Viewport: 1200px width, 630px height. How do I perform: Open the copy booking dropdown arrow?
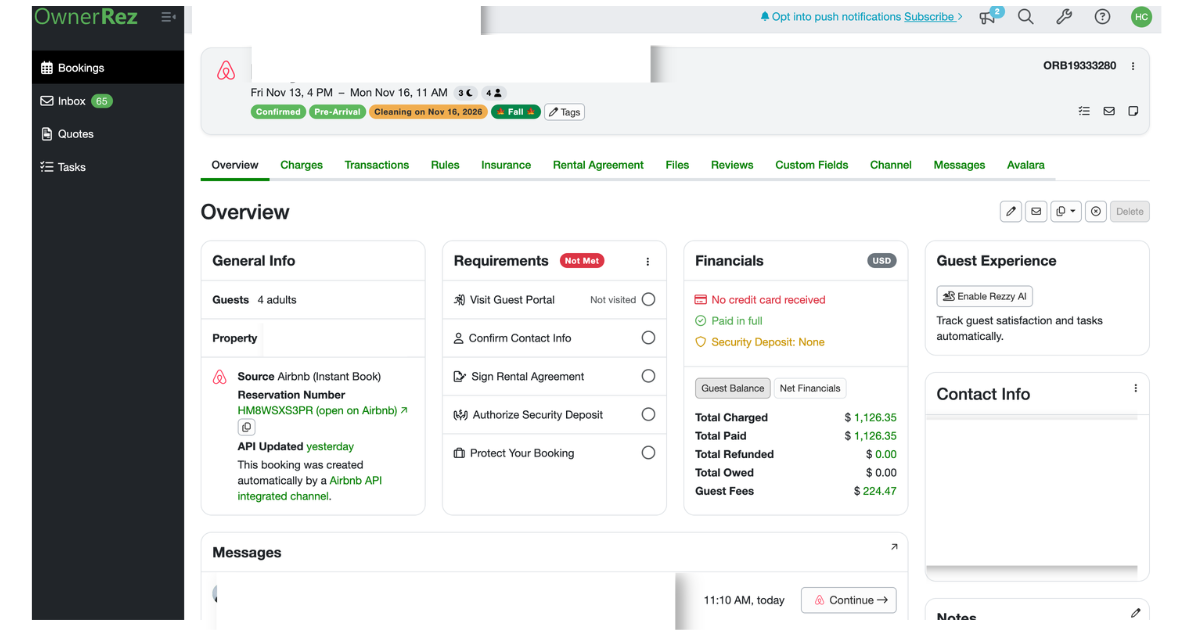[x=1066, y=211]
